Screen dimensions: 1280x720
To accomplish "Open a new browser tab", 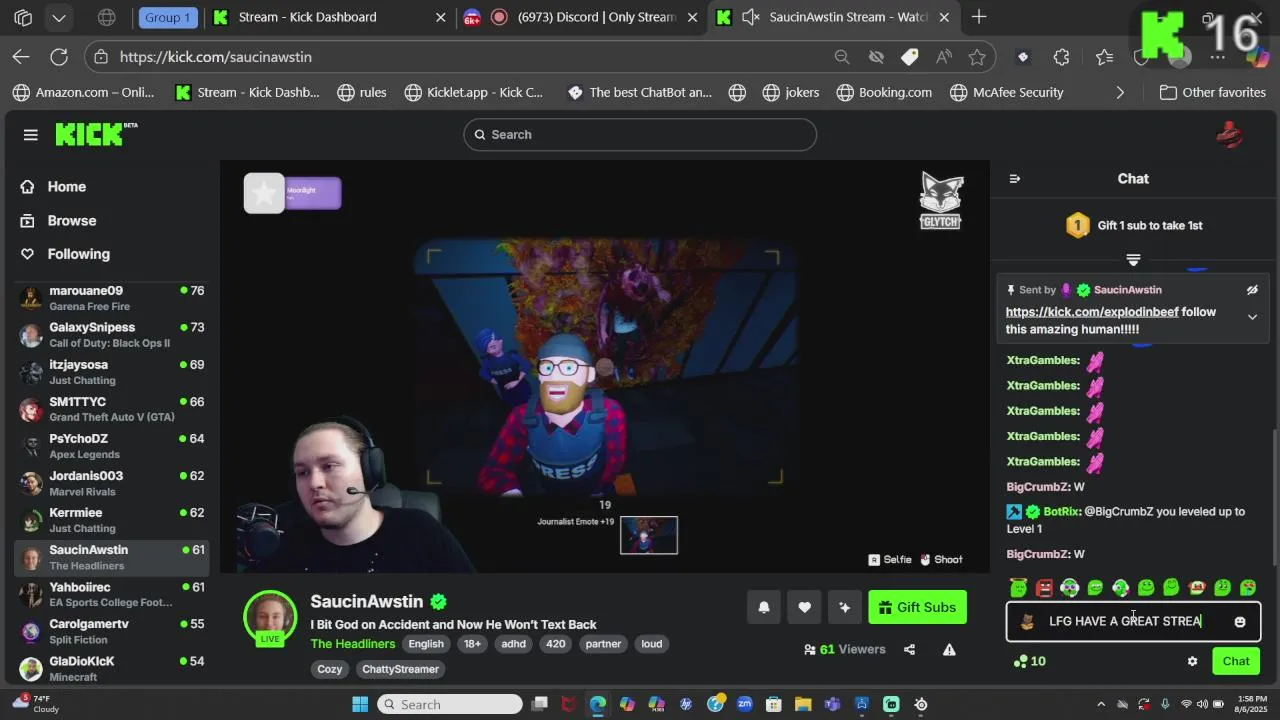I will pos(979,17).
